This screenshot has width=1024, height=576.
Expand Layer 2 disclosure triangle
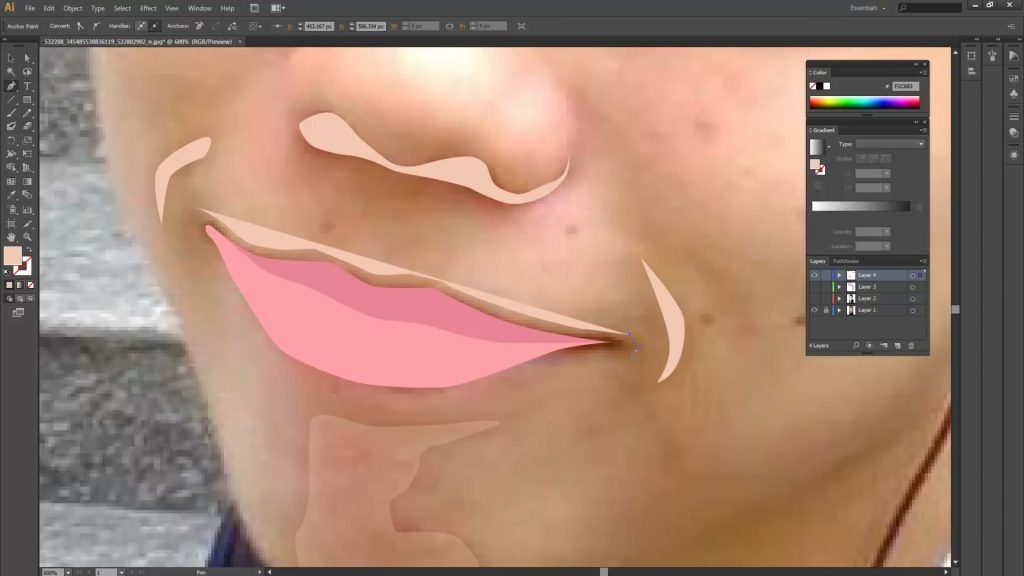pyautogui.click(x=839, y=298)
